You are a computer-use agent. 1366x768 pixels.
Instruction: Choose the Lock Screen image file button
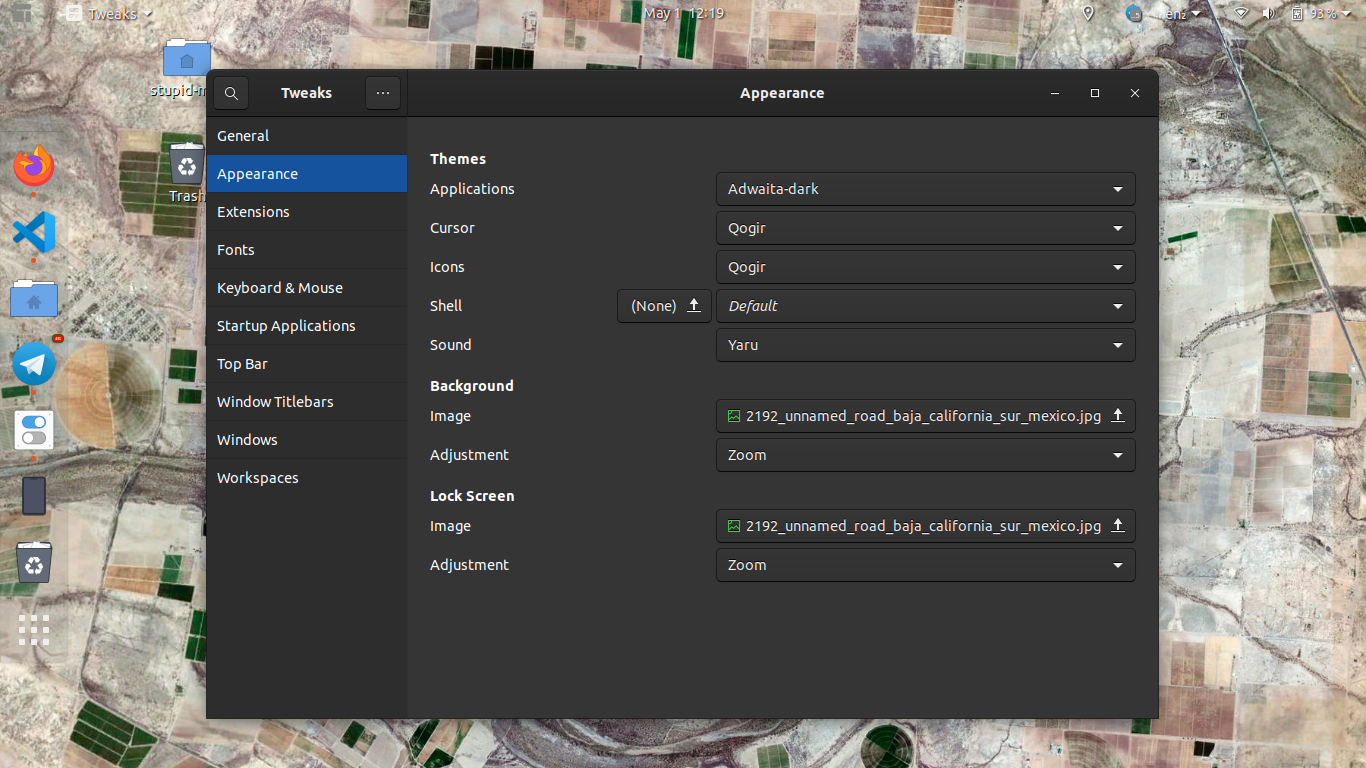click(925, 526)
